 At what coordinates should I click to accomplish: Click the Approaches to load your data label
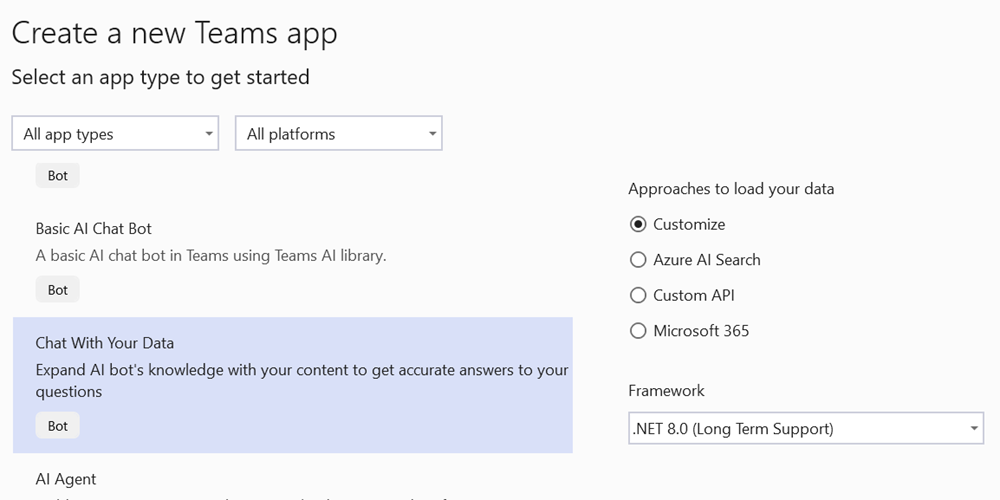[x=731, y=189]
